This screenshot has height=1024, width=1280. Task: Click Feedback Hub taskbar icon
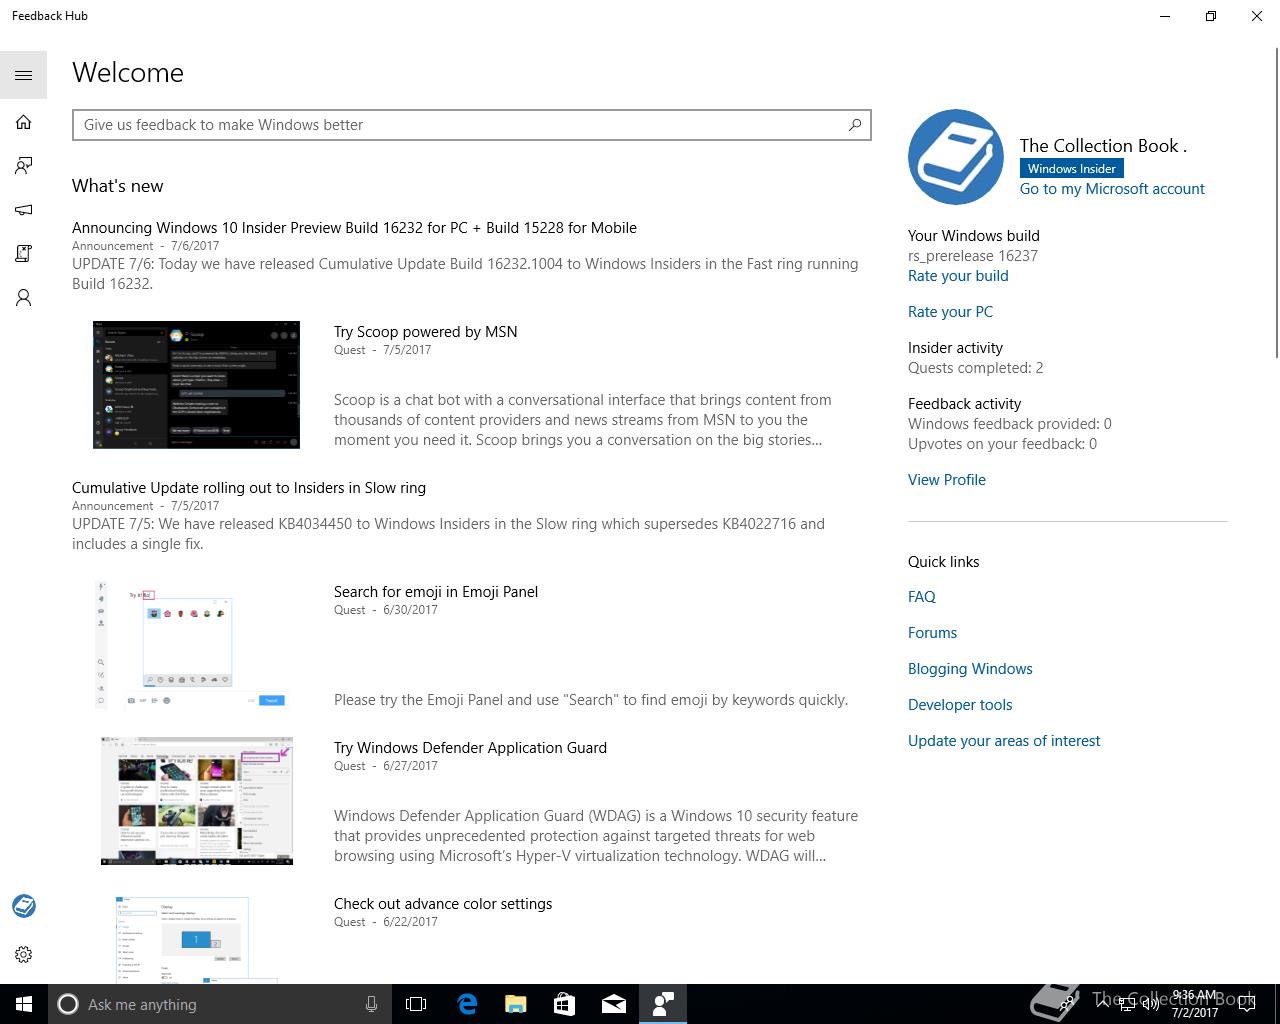point(663,1004)
